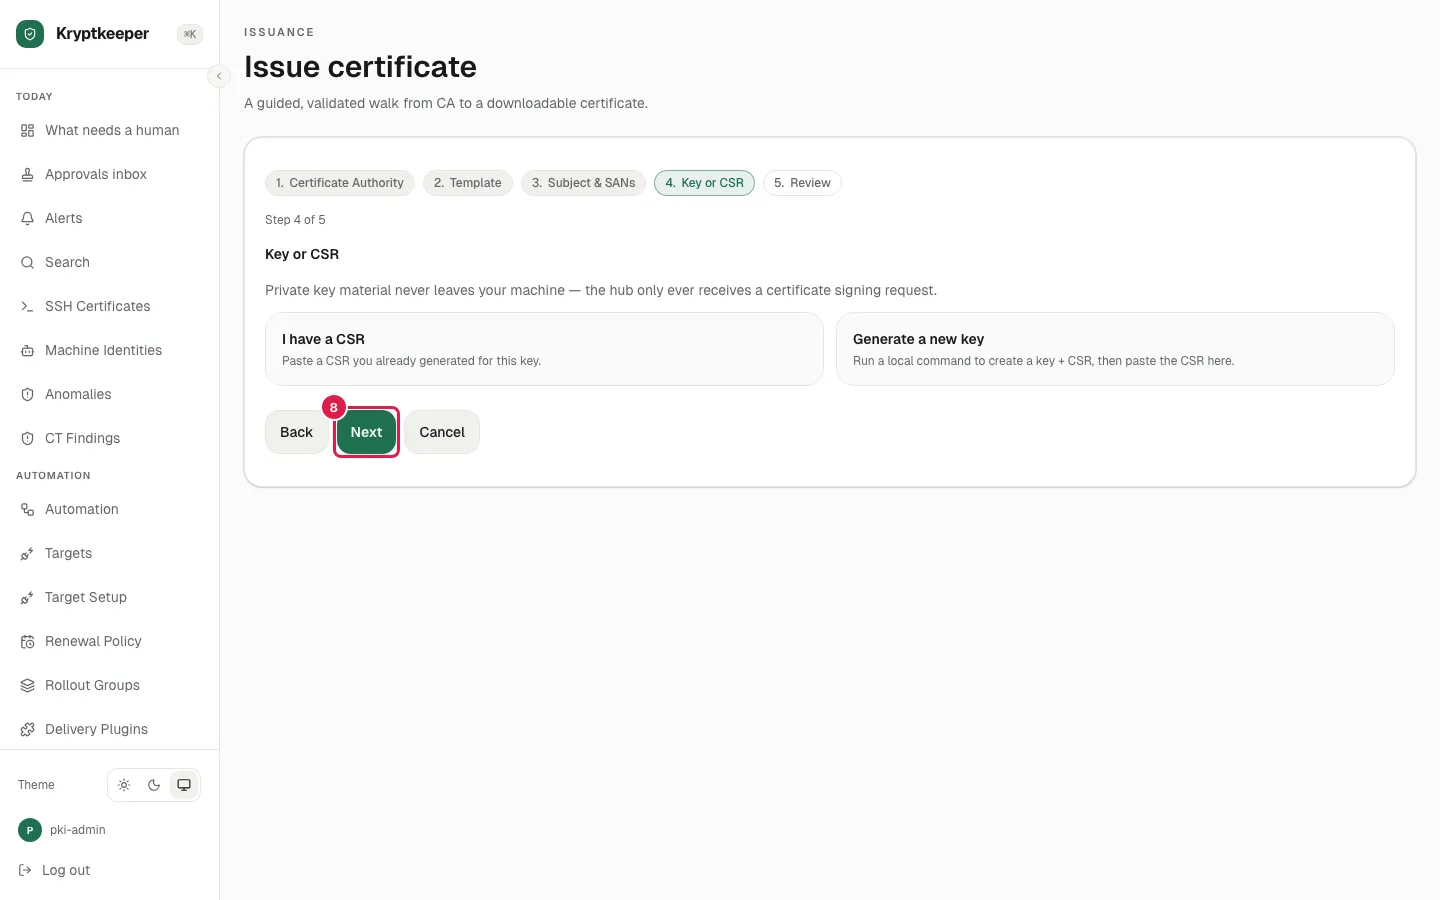Click the SSH Certificates terminal icon

[28, 307]
